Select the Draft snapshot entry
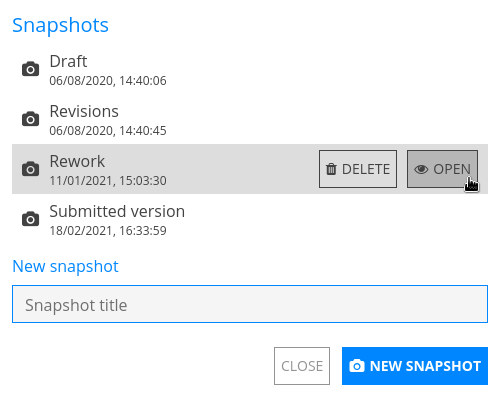Screen dimensions: 500x397 click(x=250, y=69)
